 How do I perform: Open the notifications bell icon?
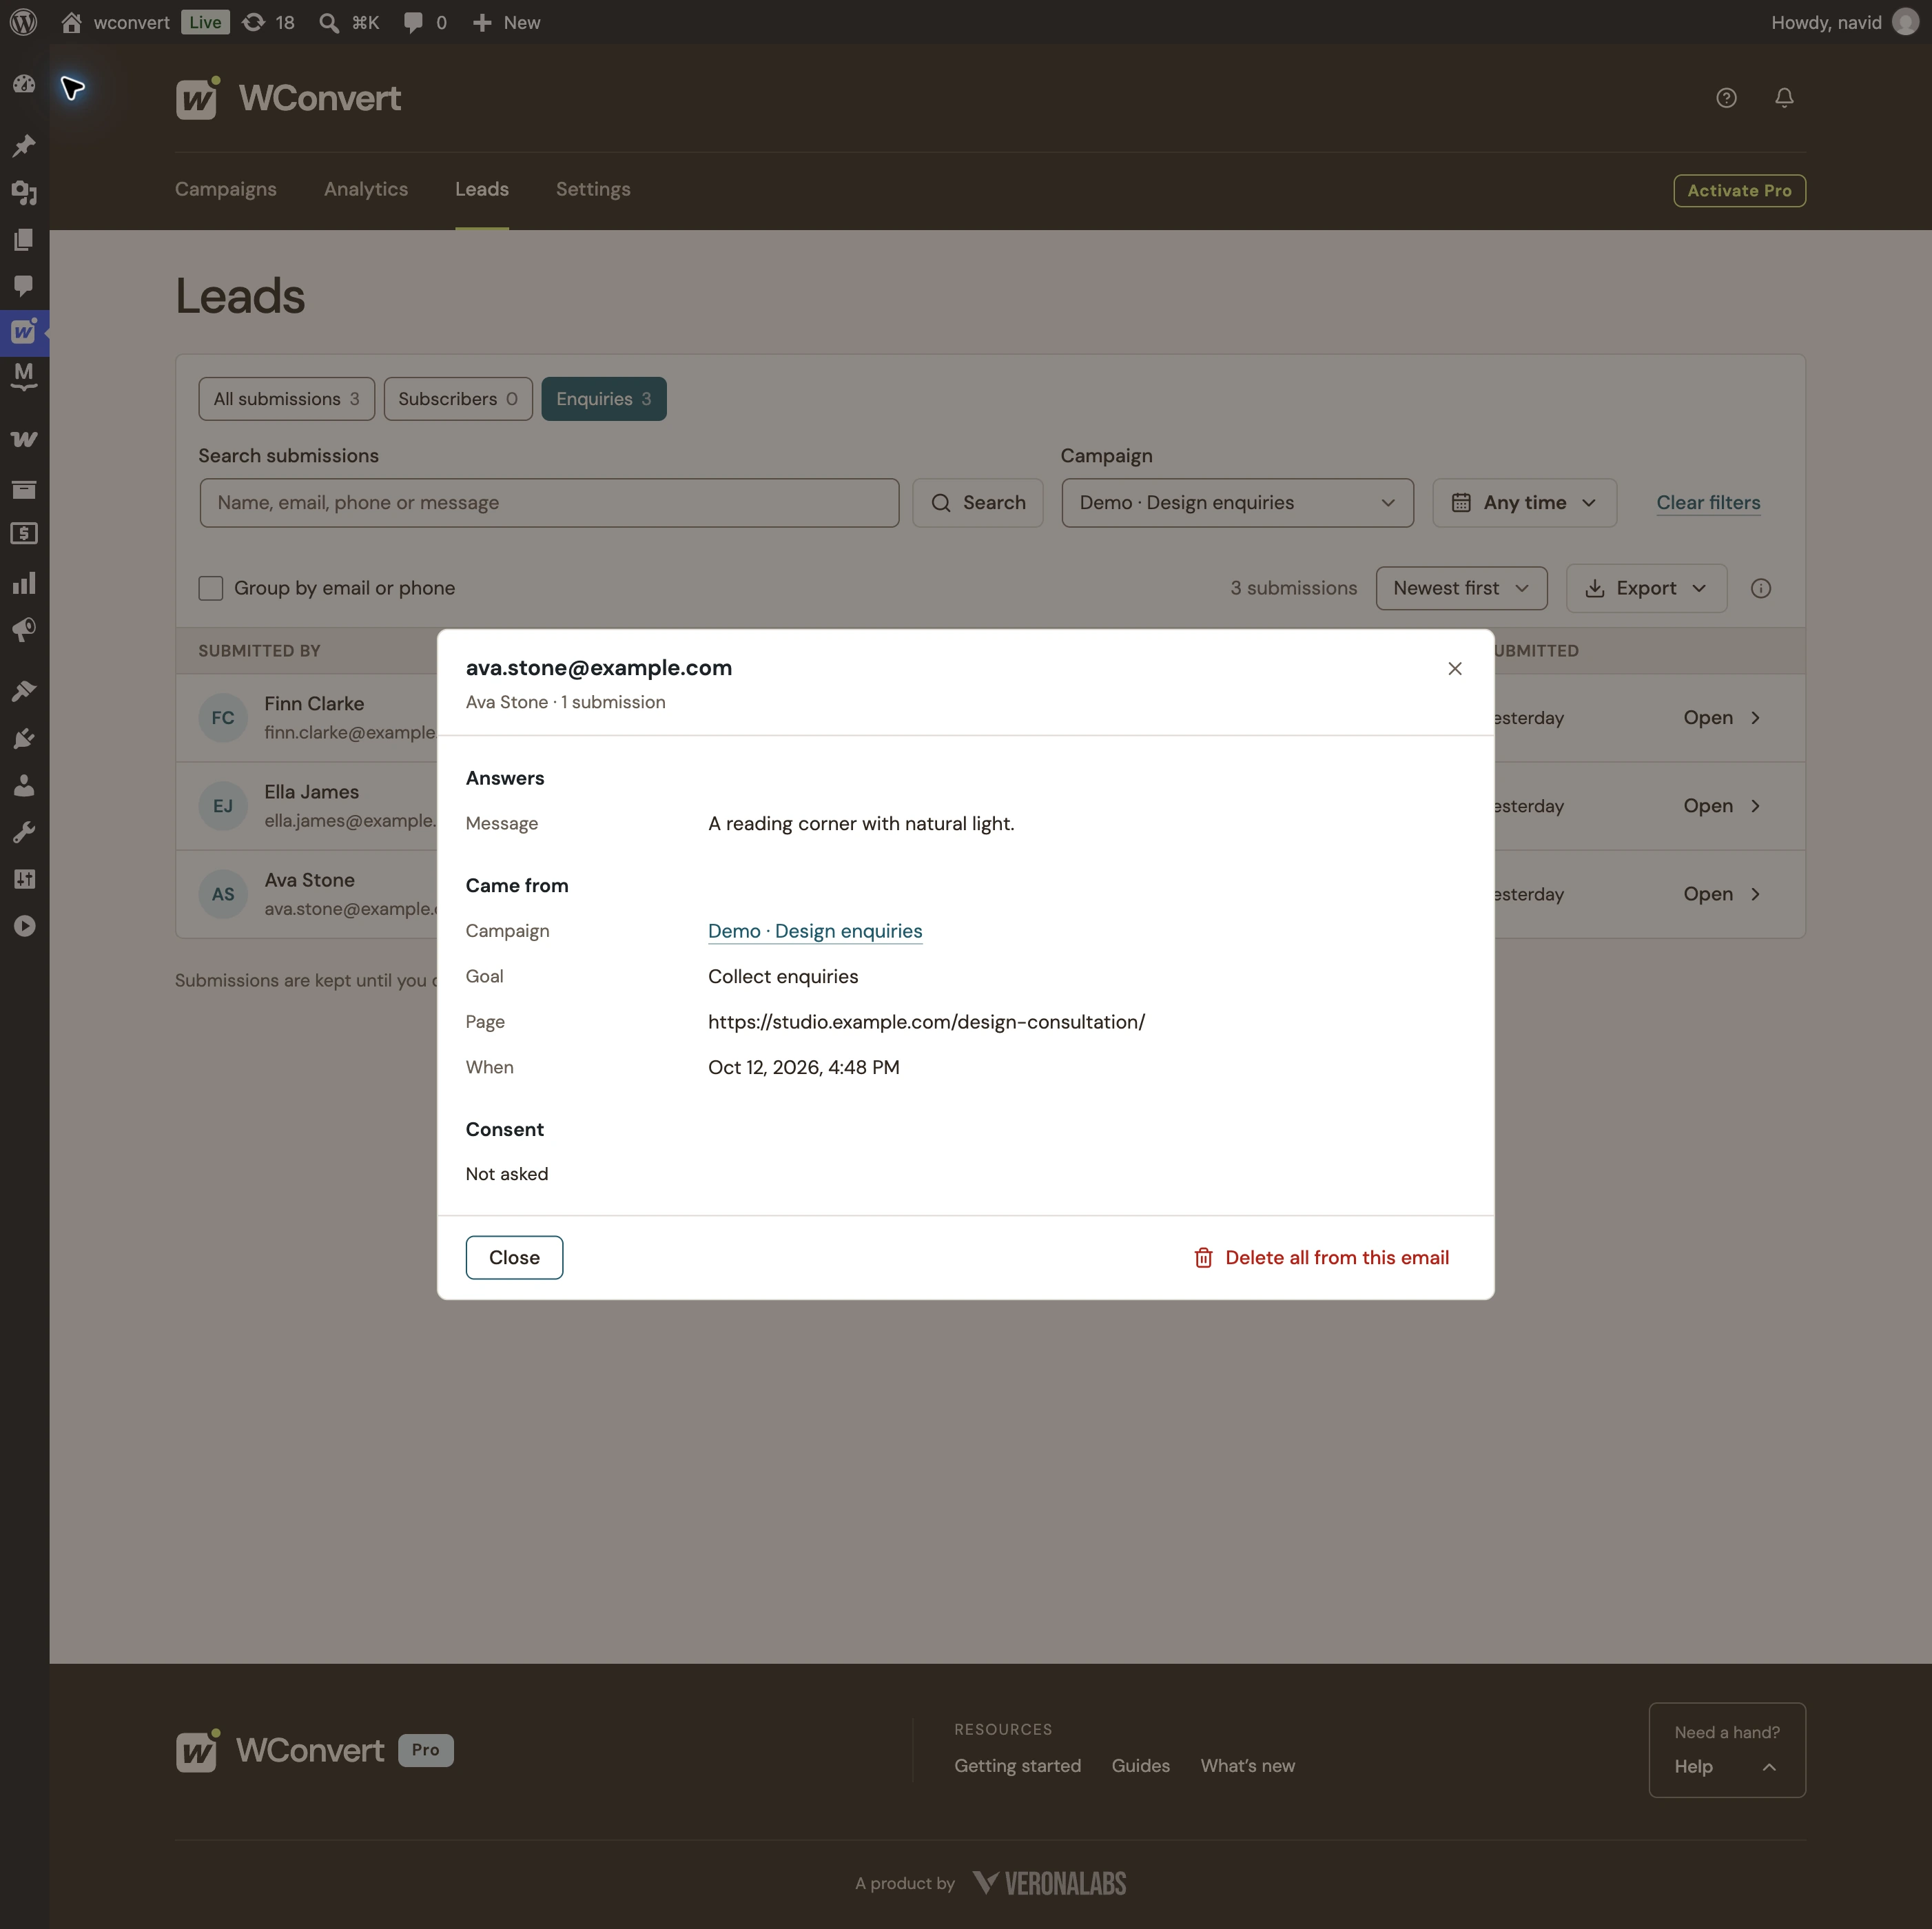click(1784, 98)
